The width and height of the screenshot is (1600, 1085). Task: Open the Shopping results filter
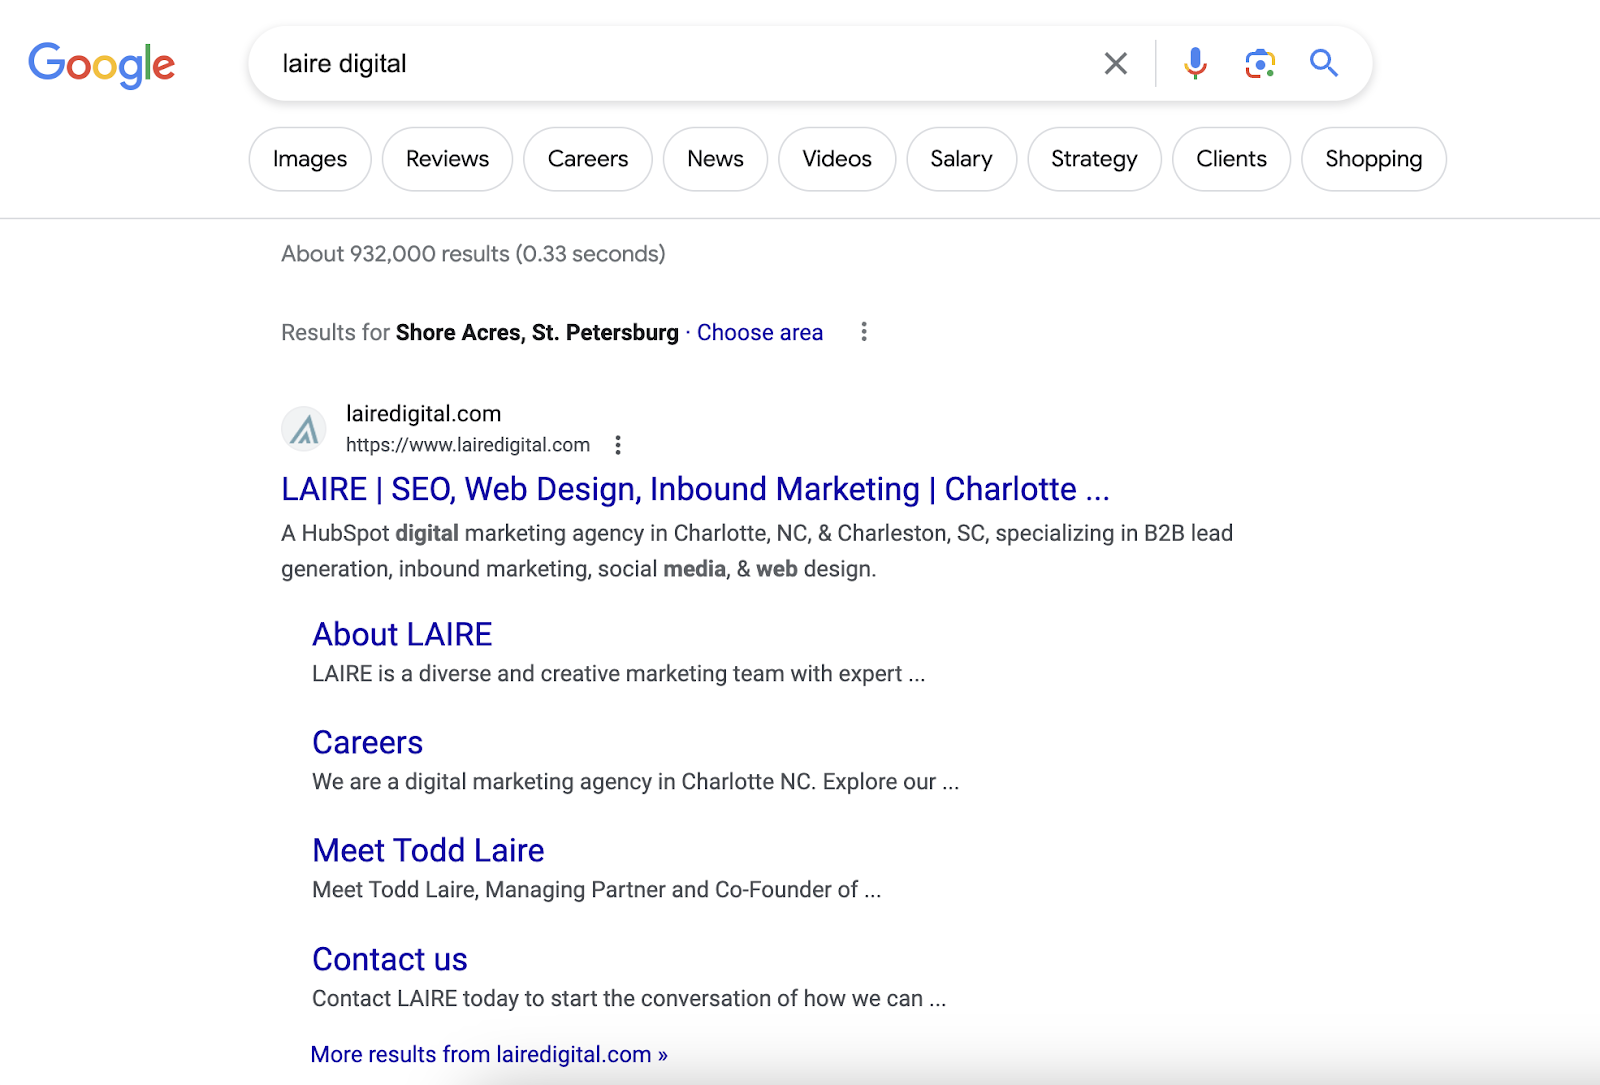click(1373, 158)
